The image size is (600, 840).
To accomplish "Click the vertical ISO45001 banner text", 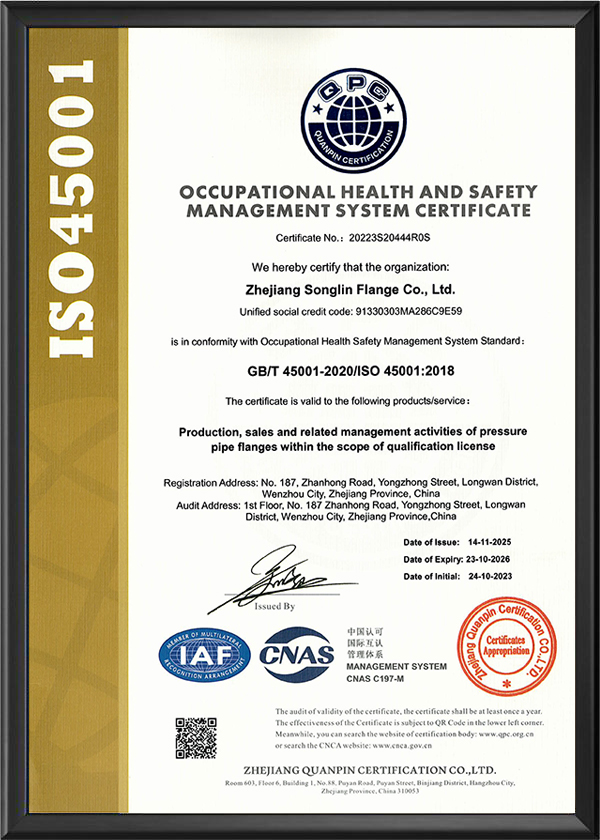I will point(71,208).
